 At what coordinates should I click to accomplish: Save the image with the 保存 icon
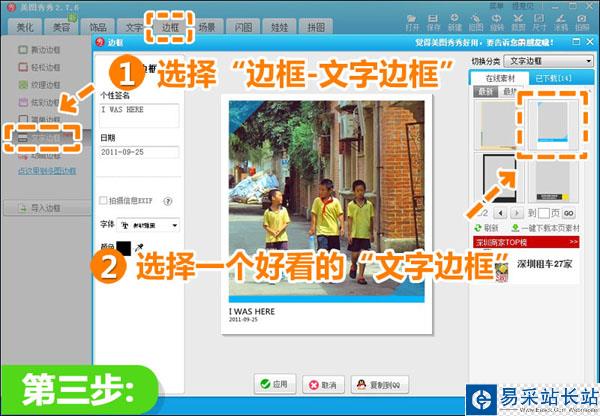(433, 23)
